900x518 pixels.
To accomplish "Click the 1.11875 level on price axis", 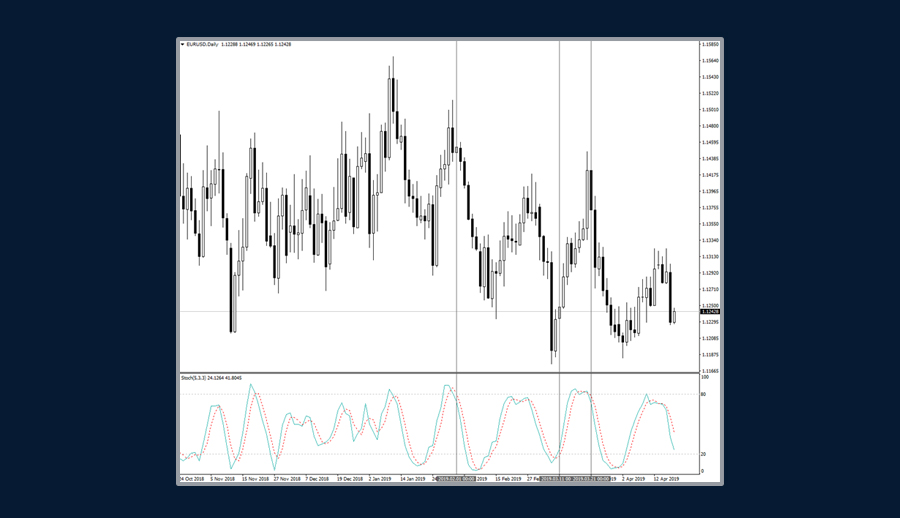I will click(x=710, y=354).
